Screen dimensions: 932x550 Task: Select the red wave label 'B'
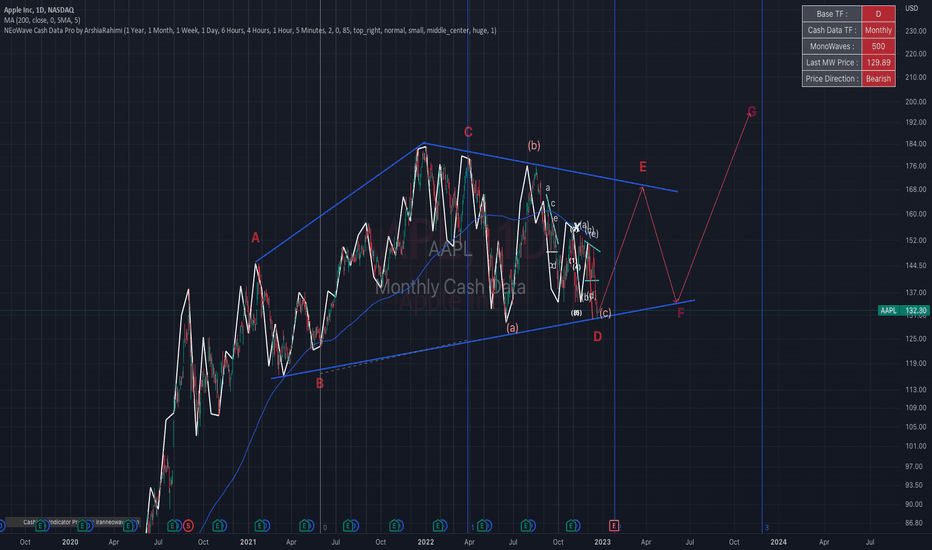click(320, 384)
